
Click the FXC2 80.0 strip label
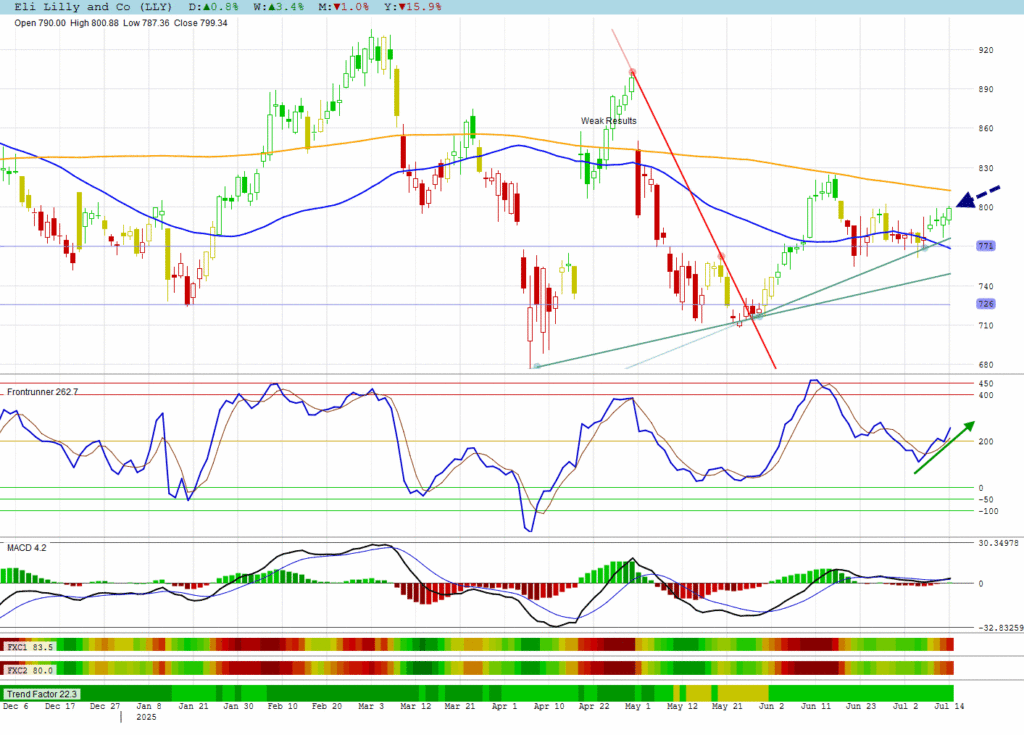29,670
